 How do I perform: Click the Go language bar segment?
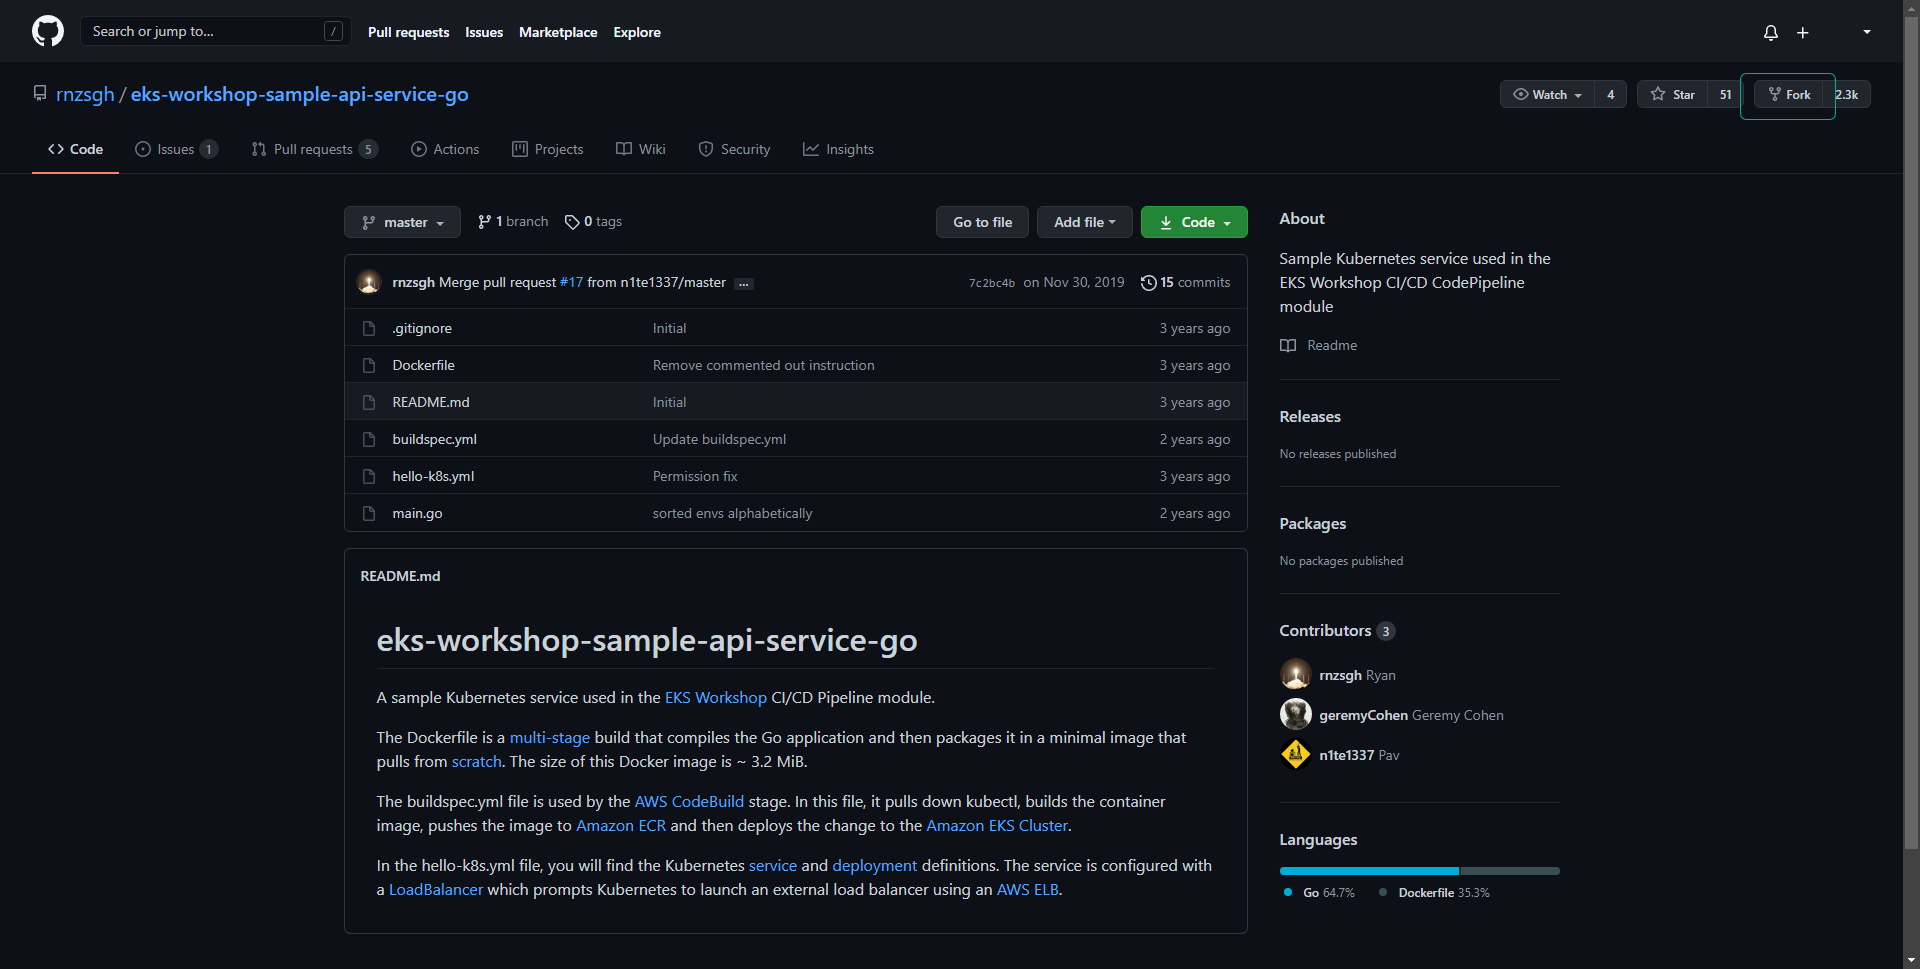tap(1369, 871)
